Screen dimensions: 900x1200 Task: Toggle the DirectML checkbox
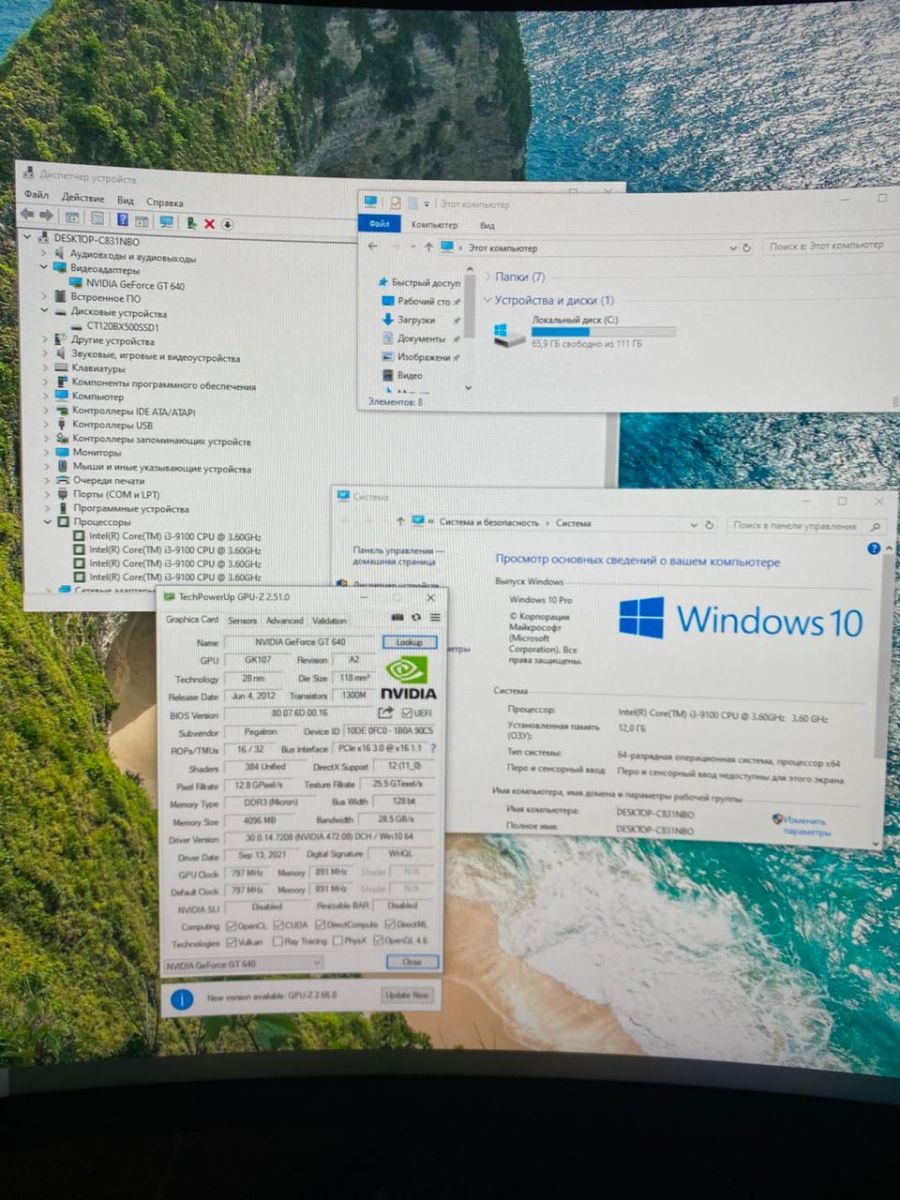pyautogui.click(x=388, y=925)
